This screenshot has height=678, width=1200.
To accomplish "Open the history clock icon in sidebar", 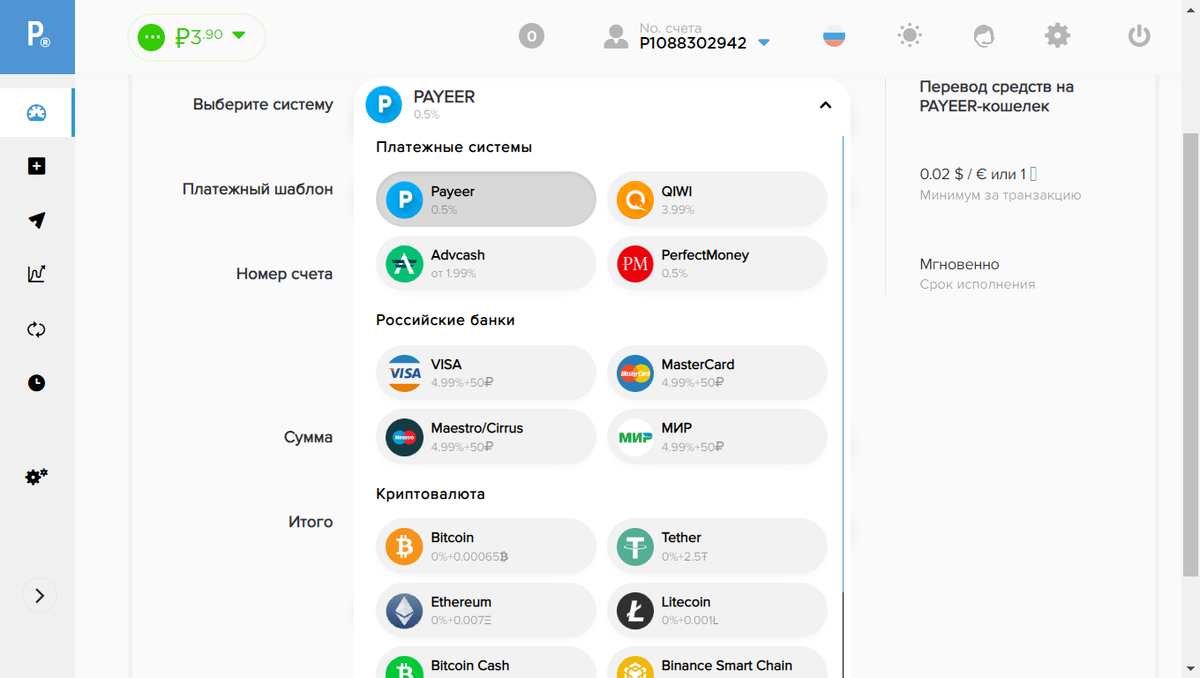I will click(37, 383).
